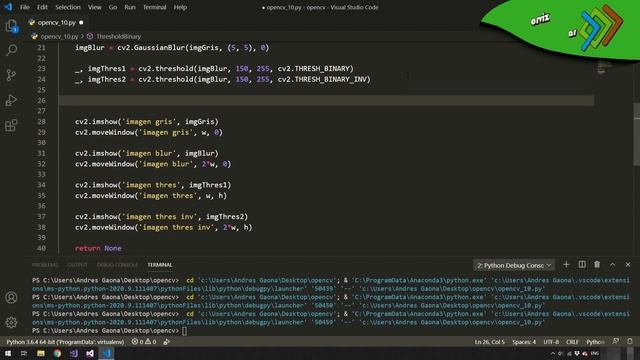640x360 pixels.
Task: Open the Accounts menu icon
Action: pyautogui.click(x=11, y=298)
